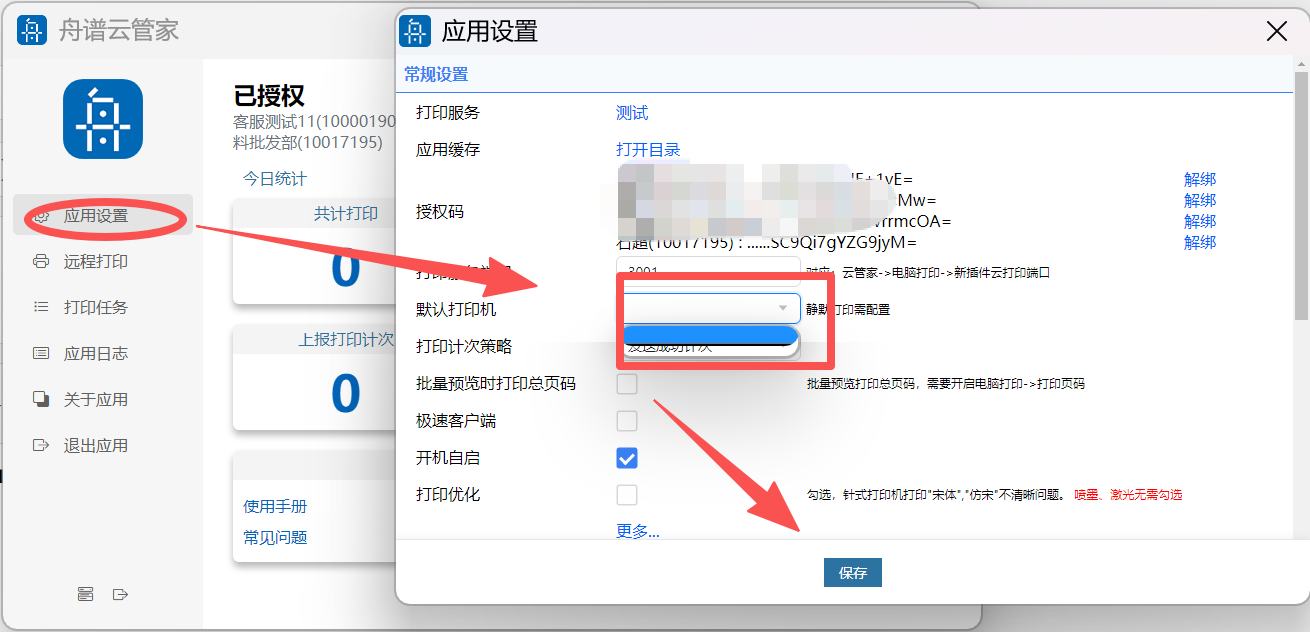Click the logout icon at sidebar bottom
The width and height of the screenshot is (1310, 632).
pos(121,595)
